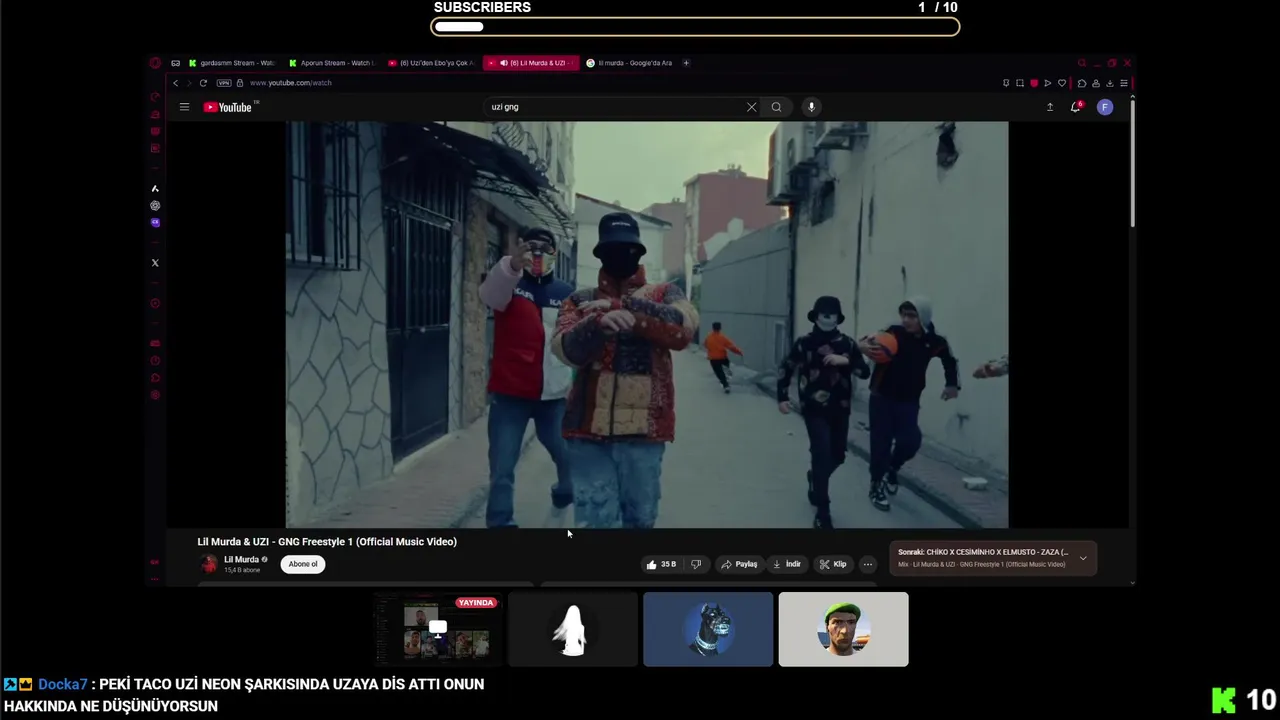
Task: Toggle the red ad-blocker shield icon
Action: [1034, 83]
